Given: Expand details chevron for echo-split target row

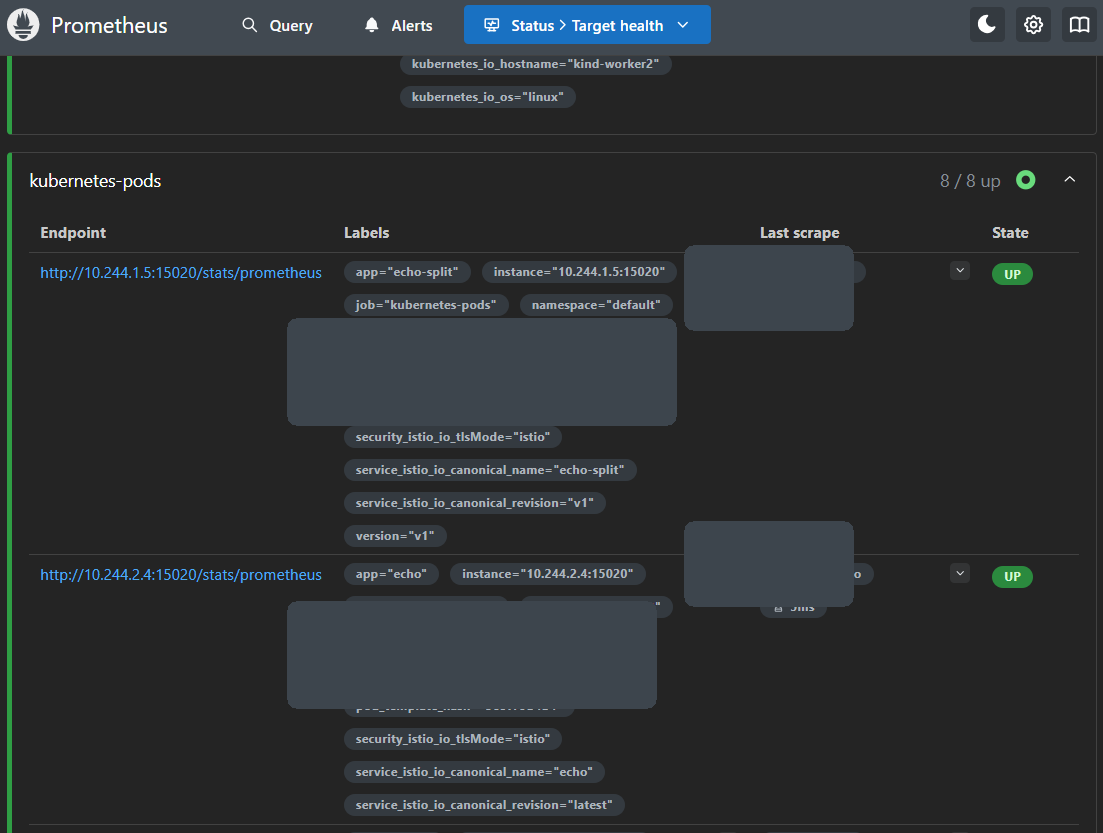Looking at the screenshot, I should 960,271.
